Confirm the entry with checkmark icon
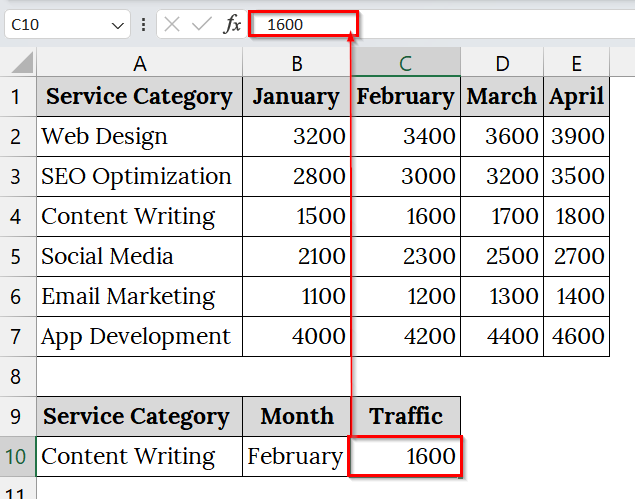This screenshot has width=635, height=499. pos(202,25)
